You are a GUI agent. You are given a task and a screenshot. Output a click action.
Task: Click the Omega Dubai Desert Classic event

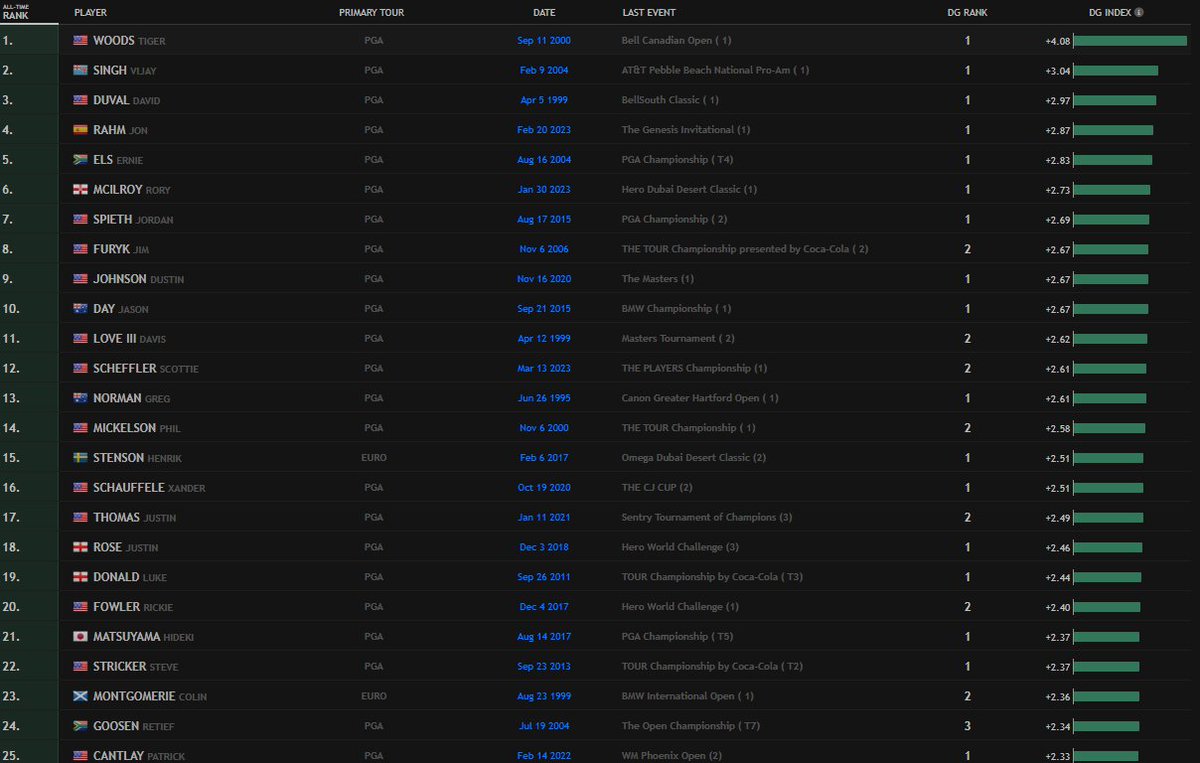click(694, 458)
